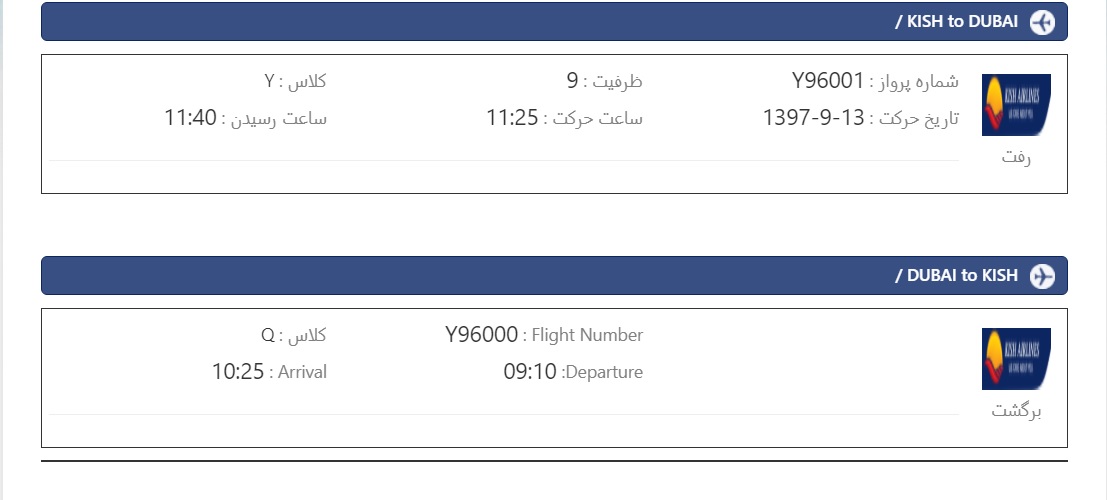The width and height of the screenshot is (1107, 500).
Task: Select the DUBAI to KISH header bar
Action: tap(554, 276)
